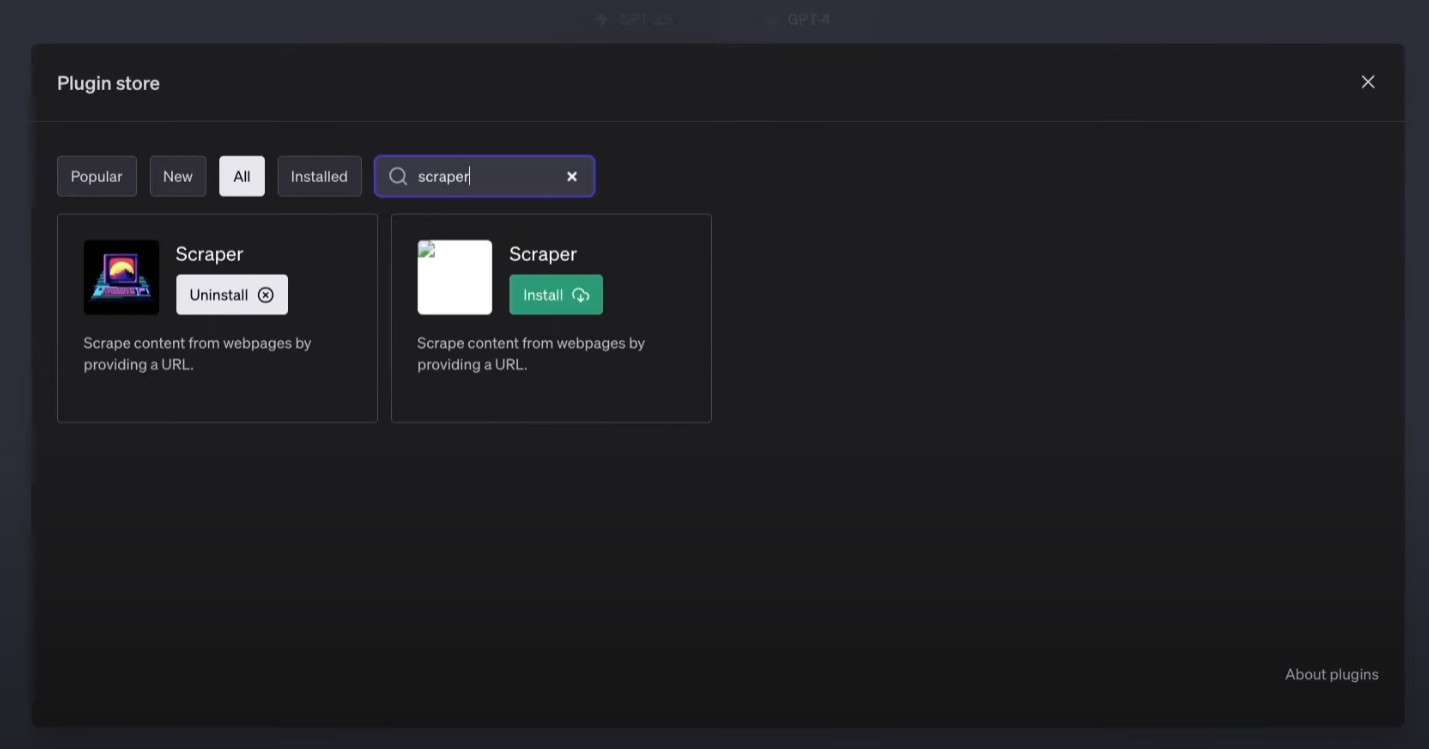
Task: Click the 'Plugin store' heading text
Action: 108,83
